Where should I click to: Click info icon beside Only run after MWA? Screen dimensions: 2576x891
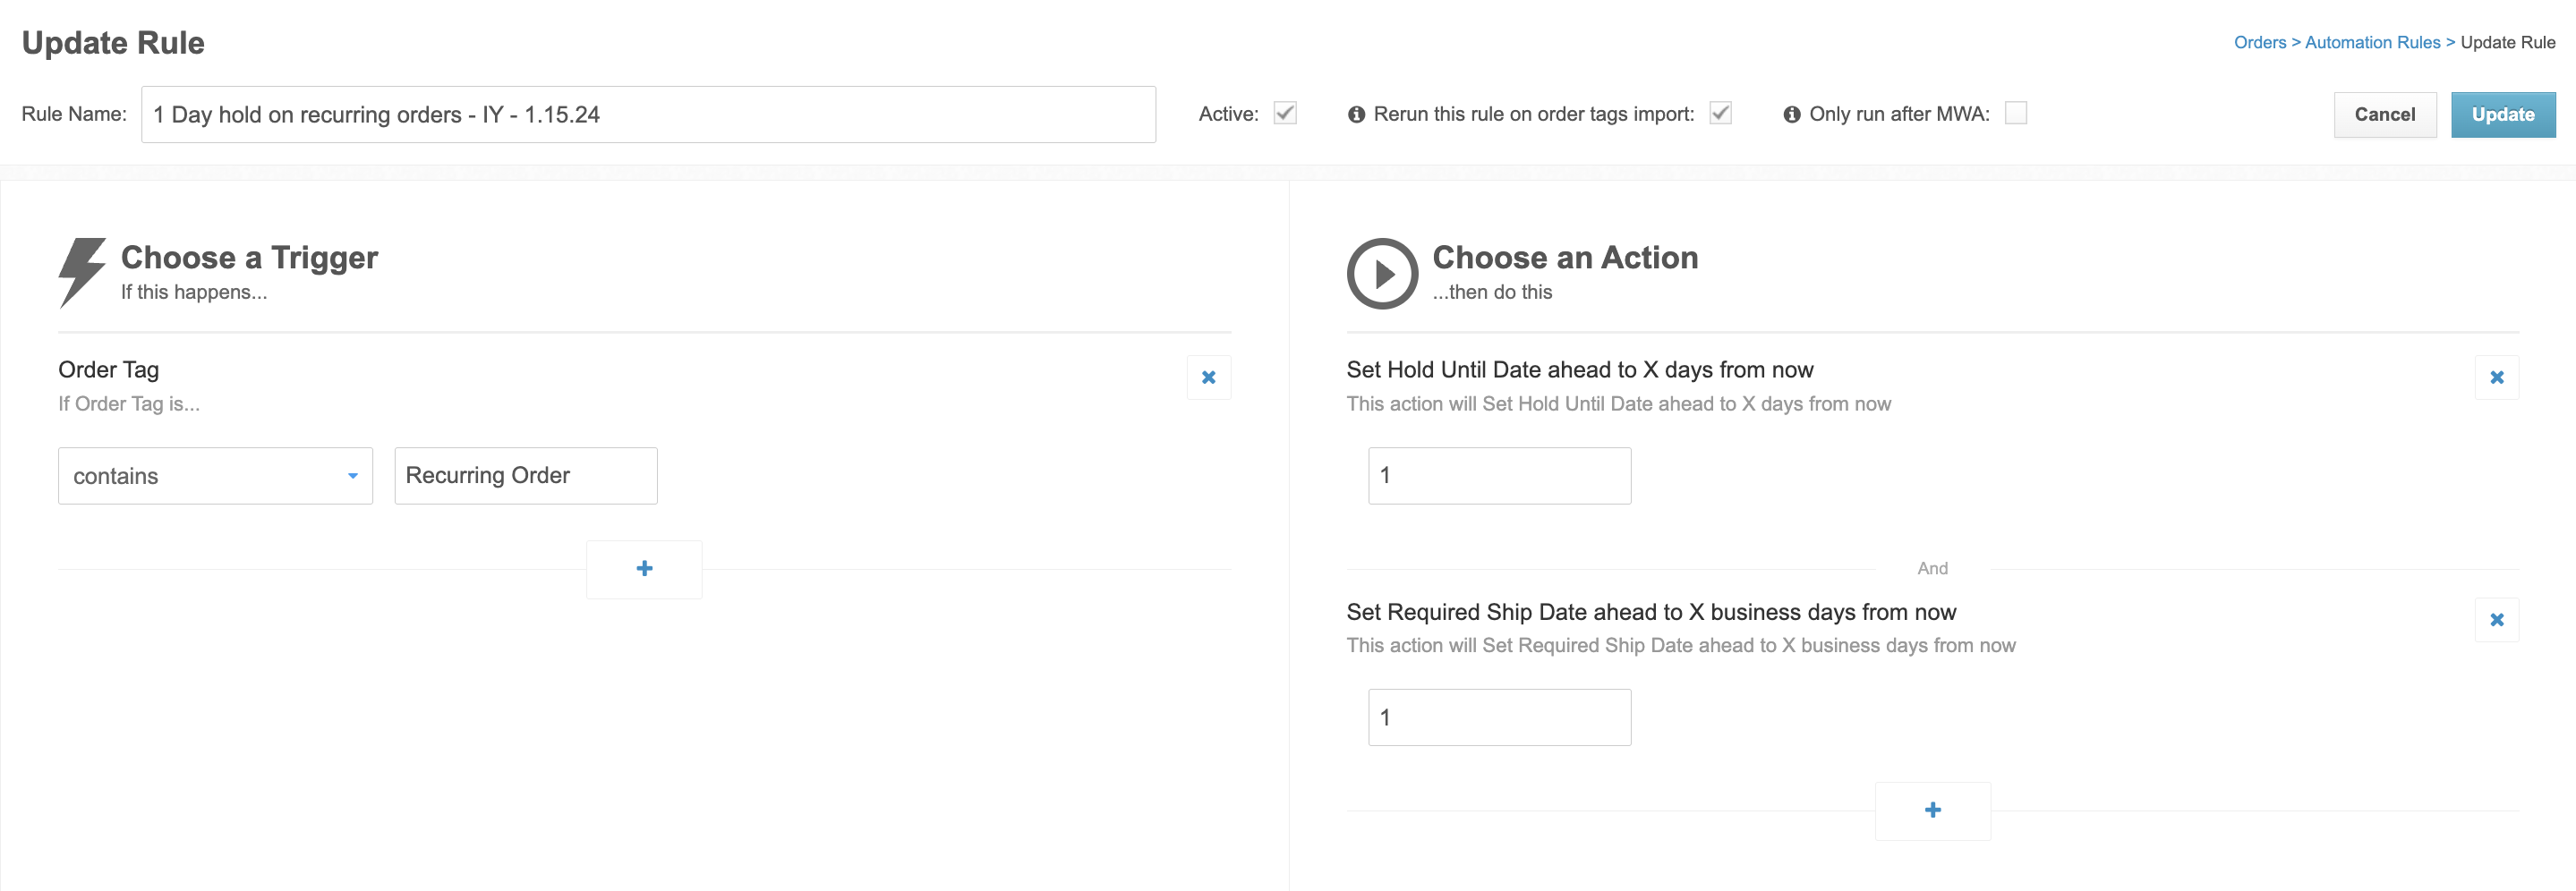(x=1792, y=114)
